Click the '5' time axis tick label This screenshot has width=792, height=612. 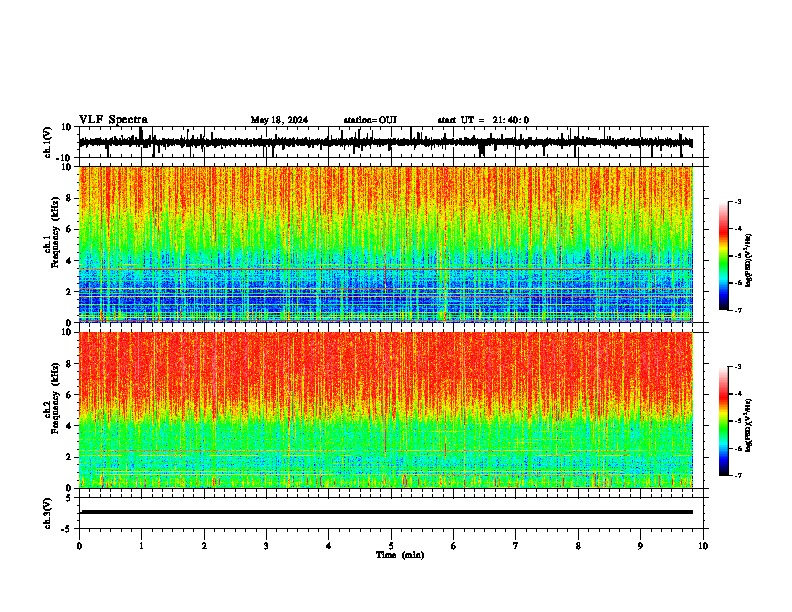391,546
